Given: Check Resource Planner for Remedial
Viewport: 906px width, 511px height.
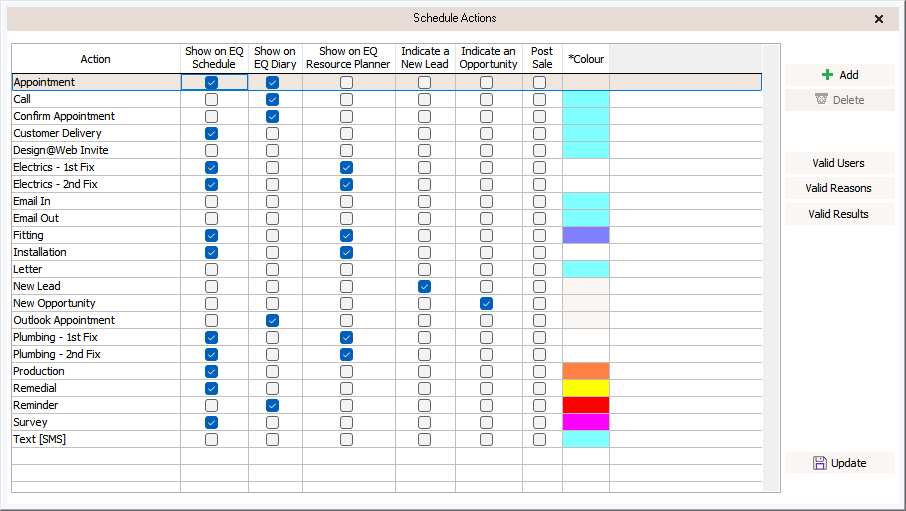Looking at the screenshot, I should pyautogui.click(x=347, y=388).
